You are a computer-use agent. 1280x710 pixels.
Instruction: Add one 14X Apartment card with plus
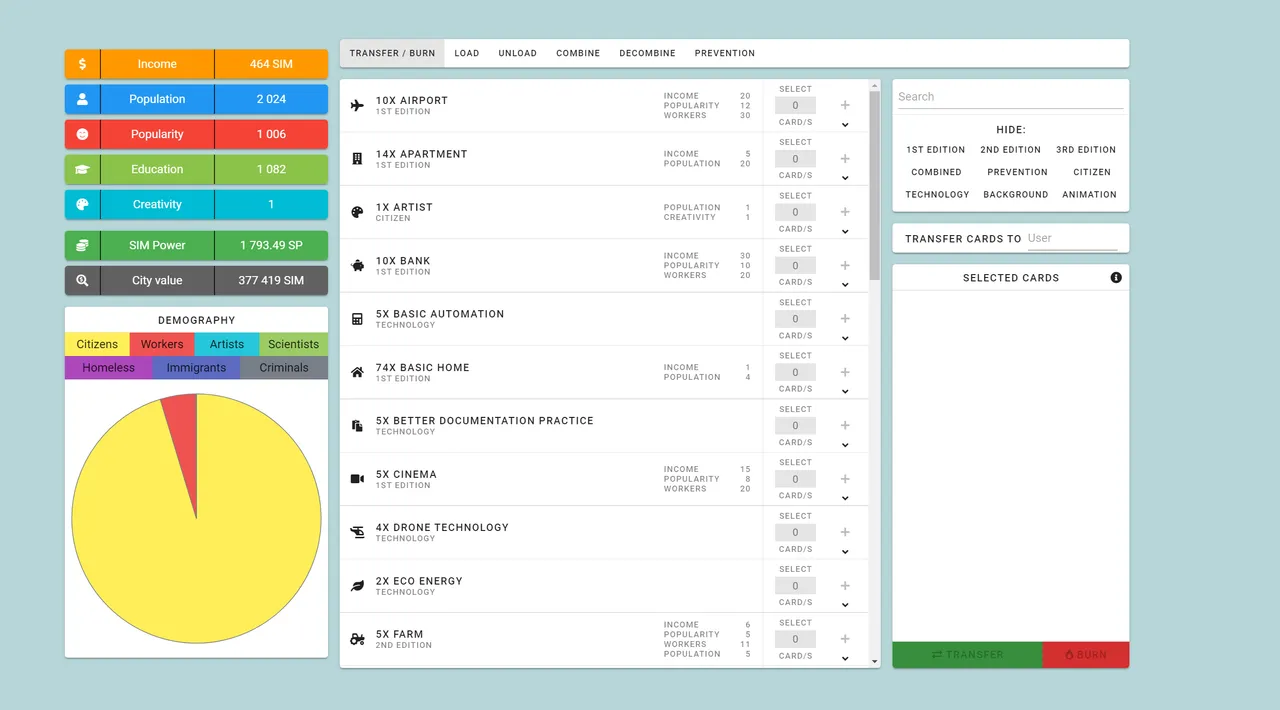(845, 159)
